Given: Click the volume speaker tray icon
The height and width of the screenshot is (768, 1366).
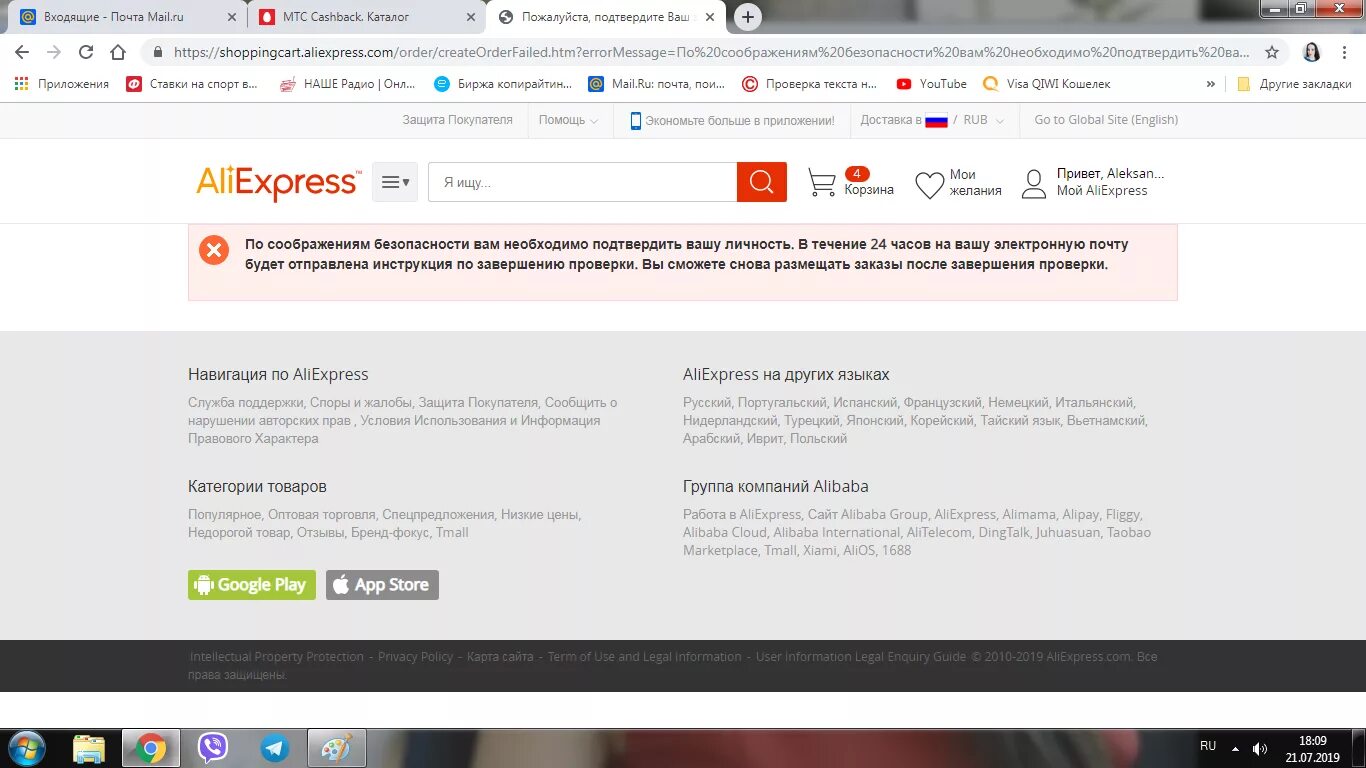Looking at the screenshot, I should point(1260,748).
